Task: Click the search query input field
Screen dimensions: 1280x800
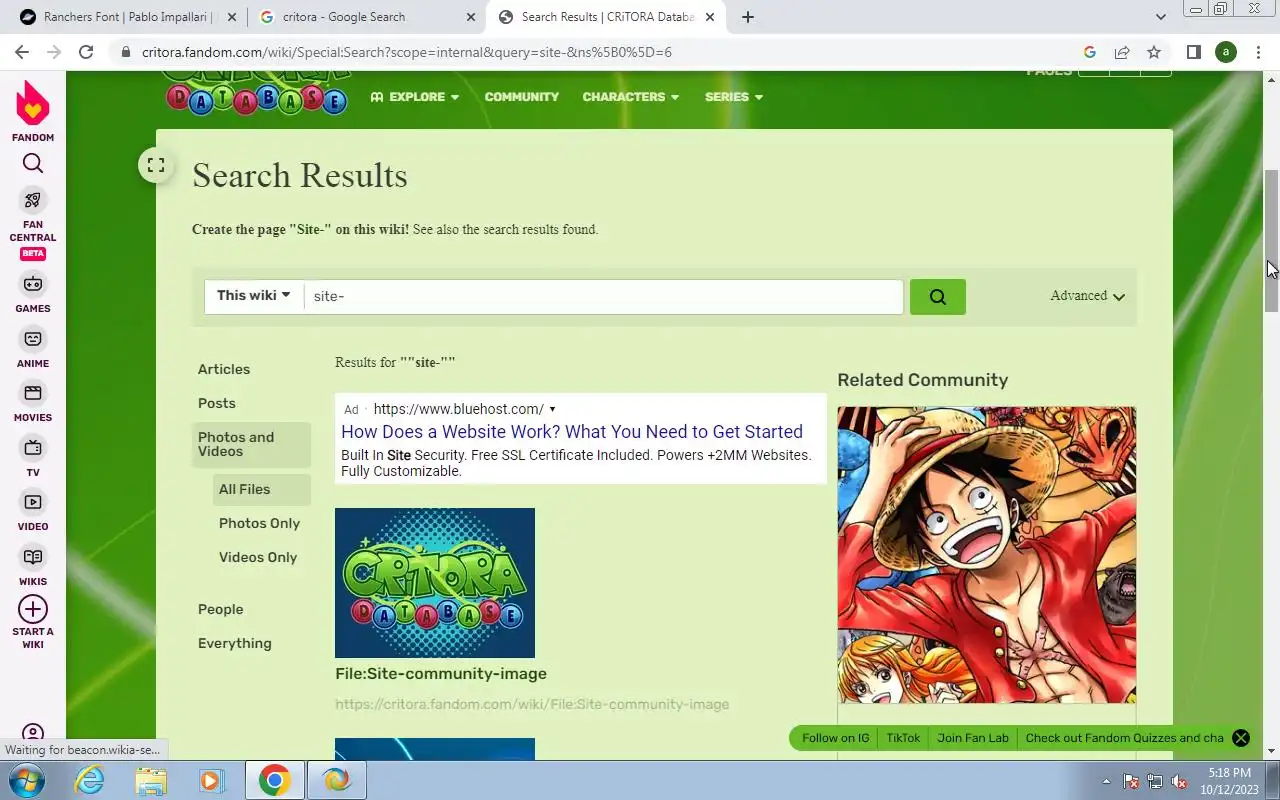Action: tap(604, 296)
